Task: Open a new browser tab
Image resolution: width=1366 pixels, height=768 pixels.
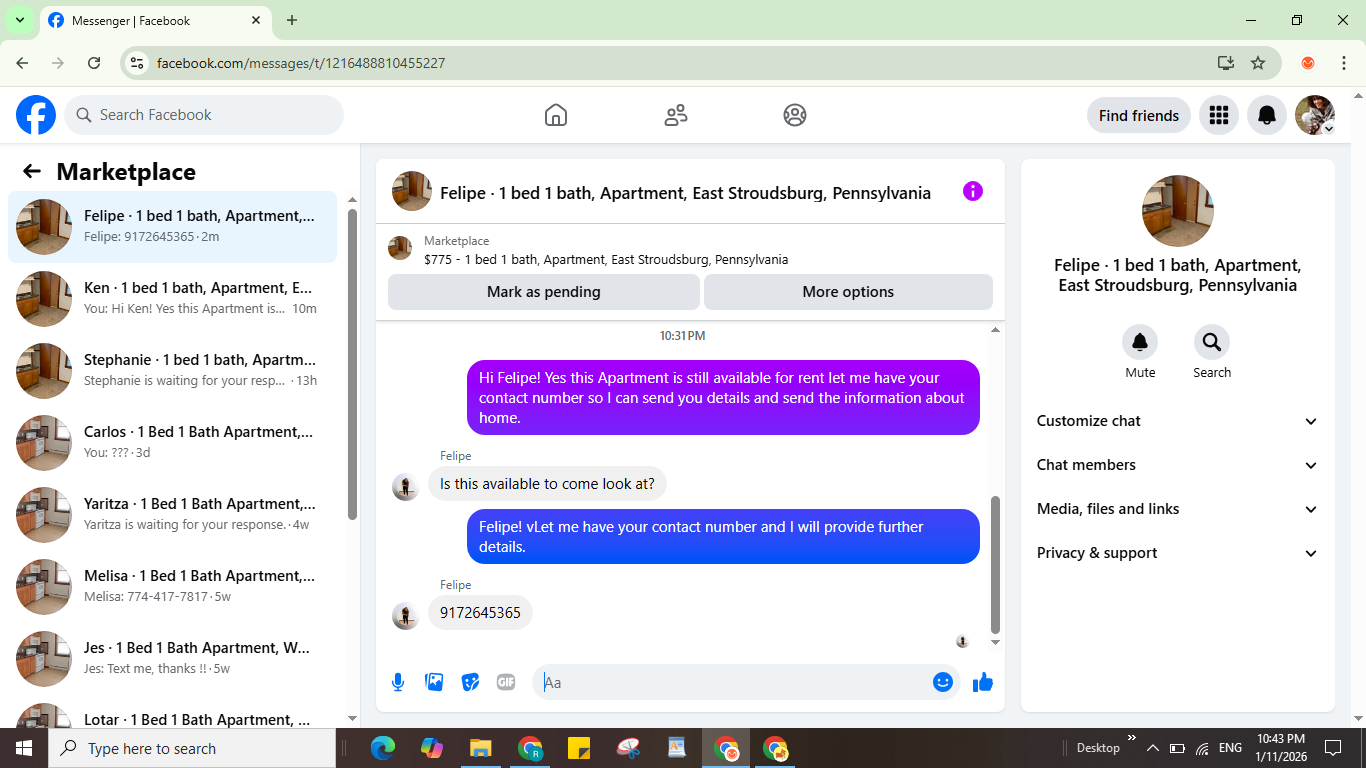Action: coord(292,20)
